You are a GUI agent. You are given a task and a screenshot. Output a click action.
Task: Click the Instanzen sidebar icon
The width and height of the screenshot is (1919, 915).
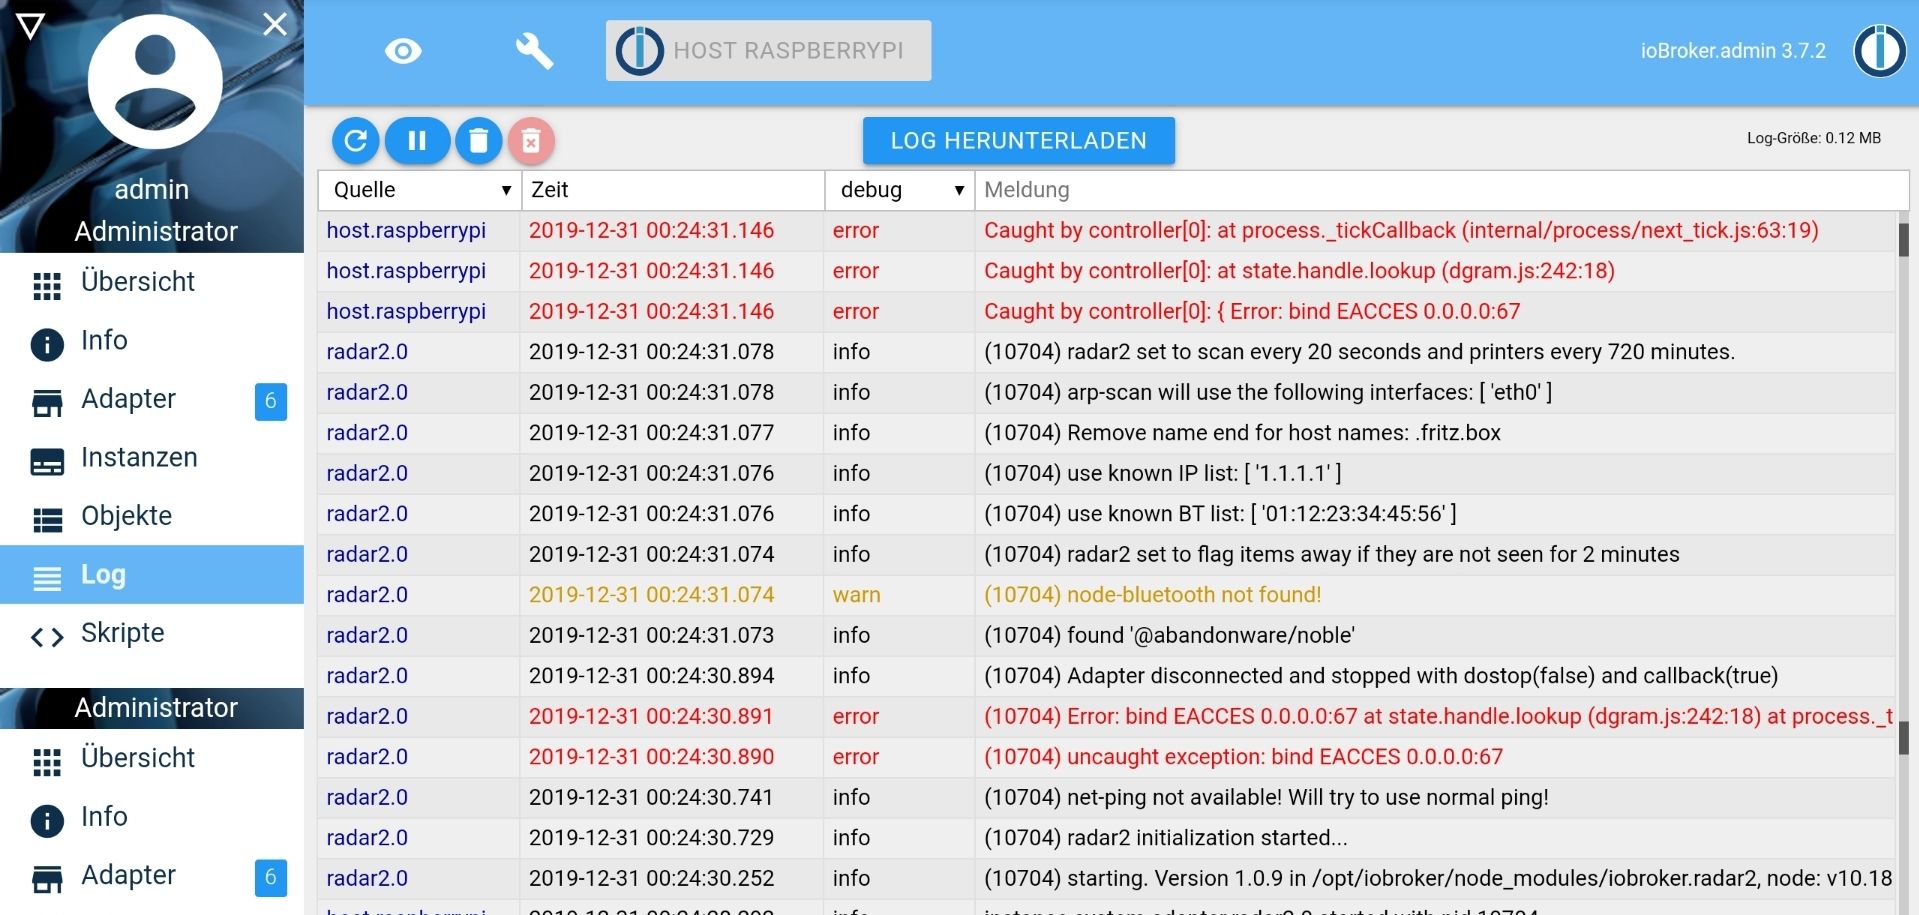47,461
